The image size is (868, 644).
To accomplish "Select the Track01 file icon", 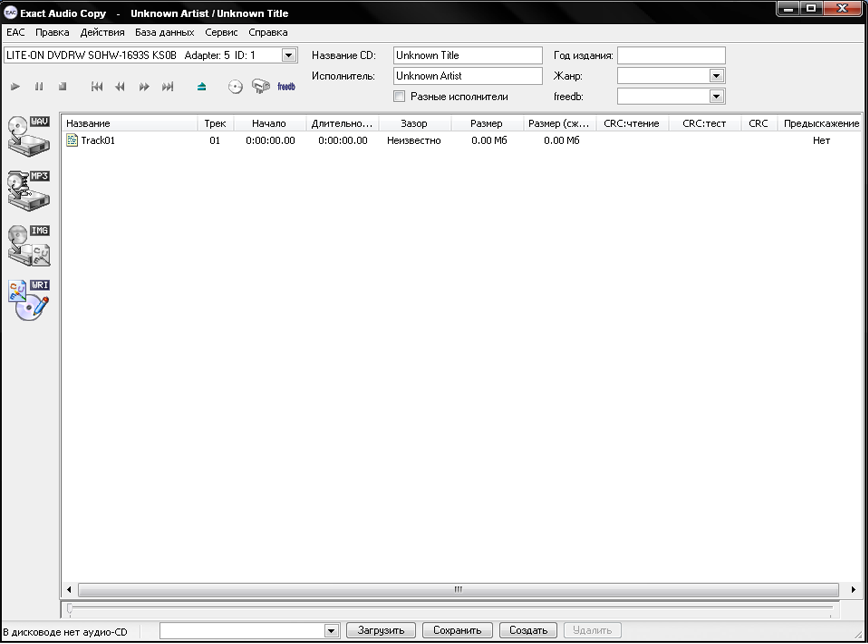I will 71,140.
